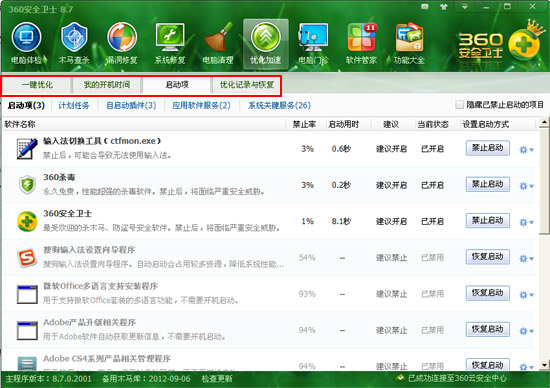Select the 输入法切换工具 ( ctfmon.exe ) row title
The height and width of the screenshot is (388, 550).
102,141
